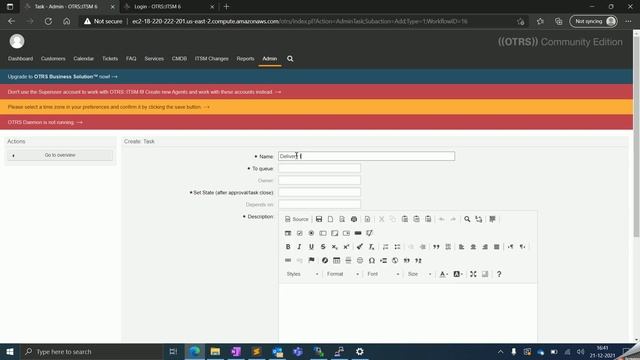This screenshot has height=360, width=640.
Task: Open the Tickets menu
Action: click(x=110, y=59)
